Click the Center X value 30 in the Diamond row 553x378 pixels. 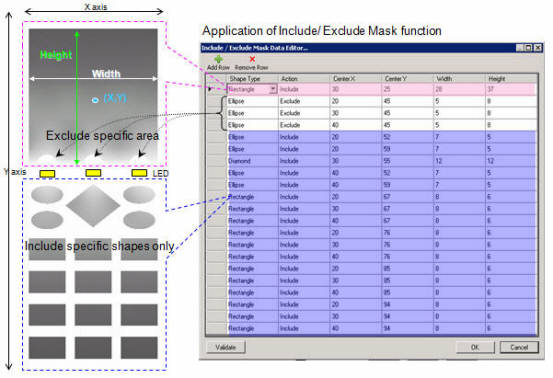356,161
